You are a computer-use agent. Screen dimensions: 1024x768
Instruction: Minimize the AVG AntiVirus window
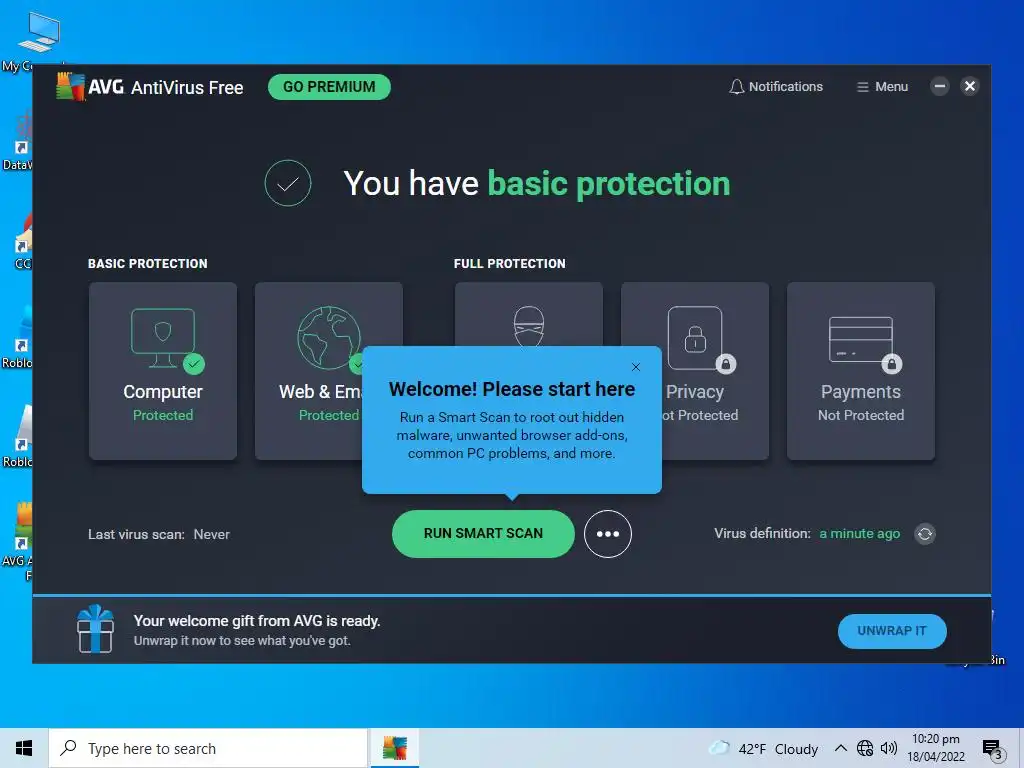(x=940, y=86)
